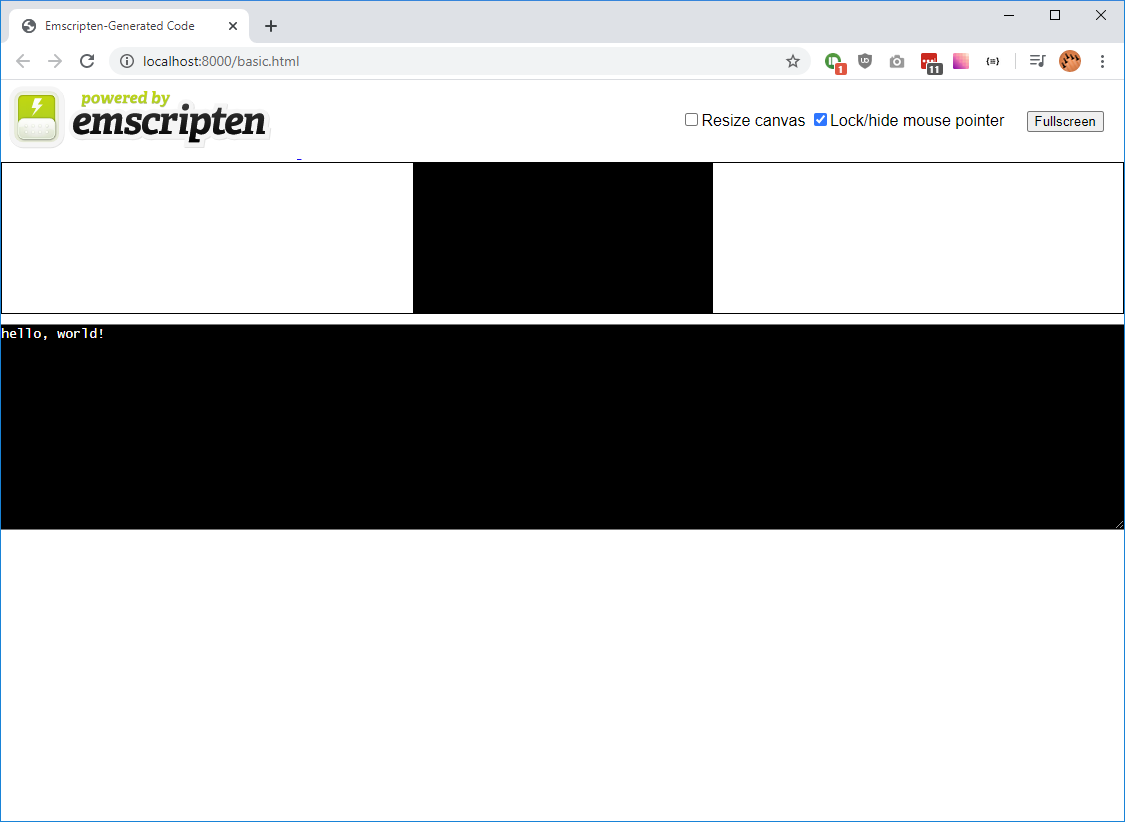Bookmark this page with the star icon
The width and height of the screenshot is (1125, 822).
pyautogui.click(x=792, y=61)
